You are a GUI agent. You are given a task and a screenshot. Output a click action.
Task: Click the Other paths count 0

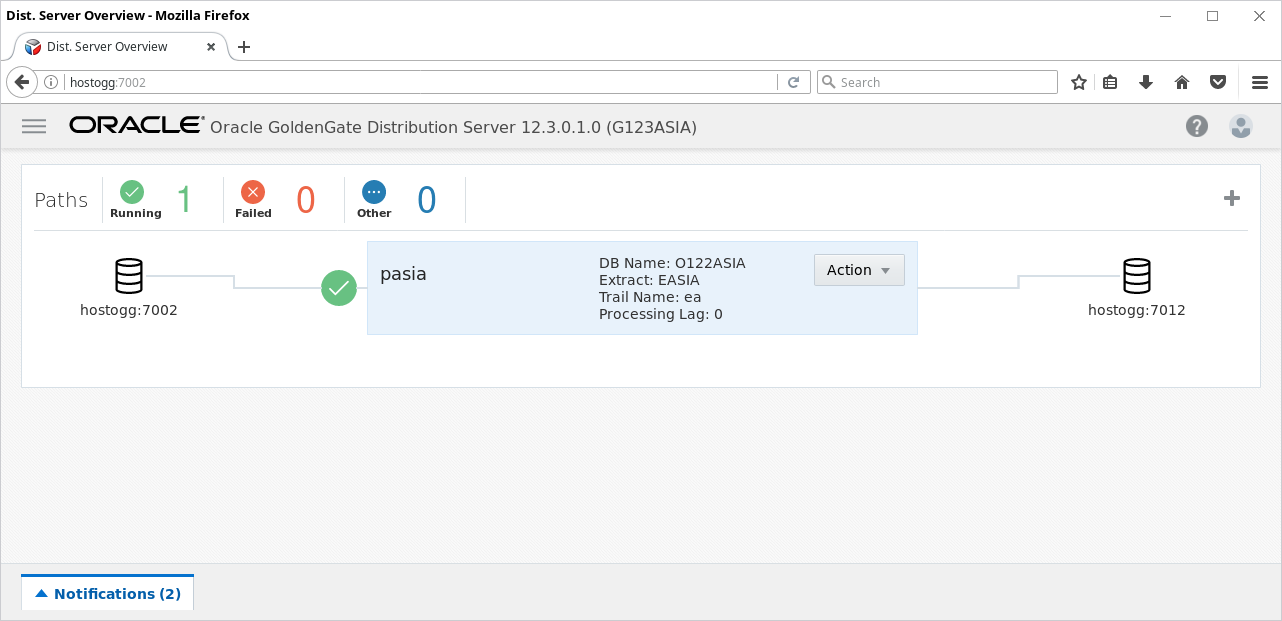click(427, 200)
